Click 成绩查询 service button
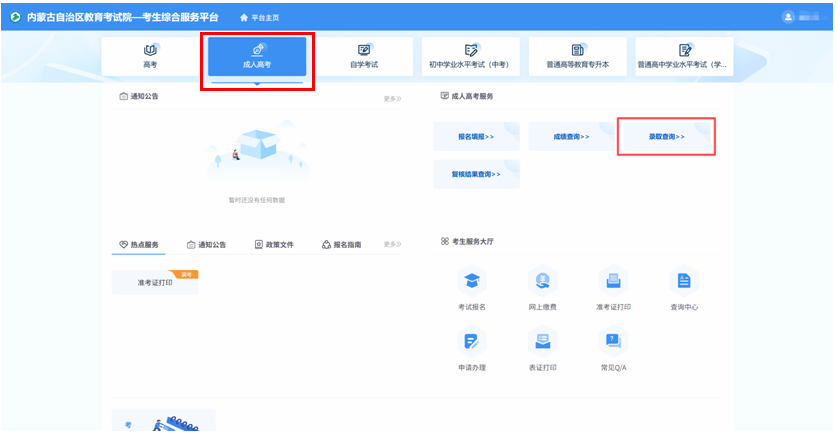Screen dimensions: 836x434 572,136
